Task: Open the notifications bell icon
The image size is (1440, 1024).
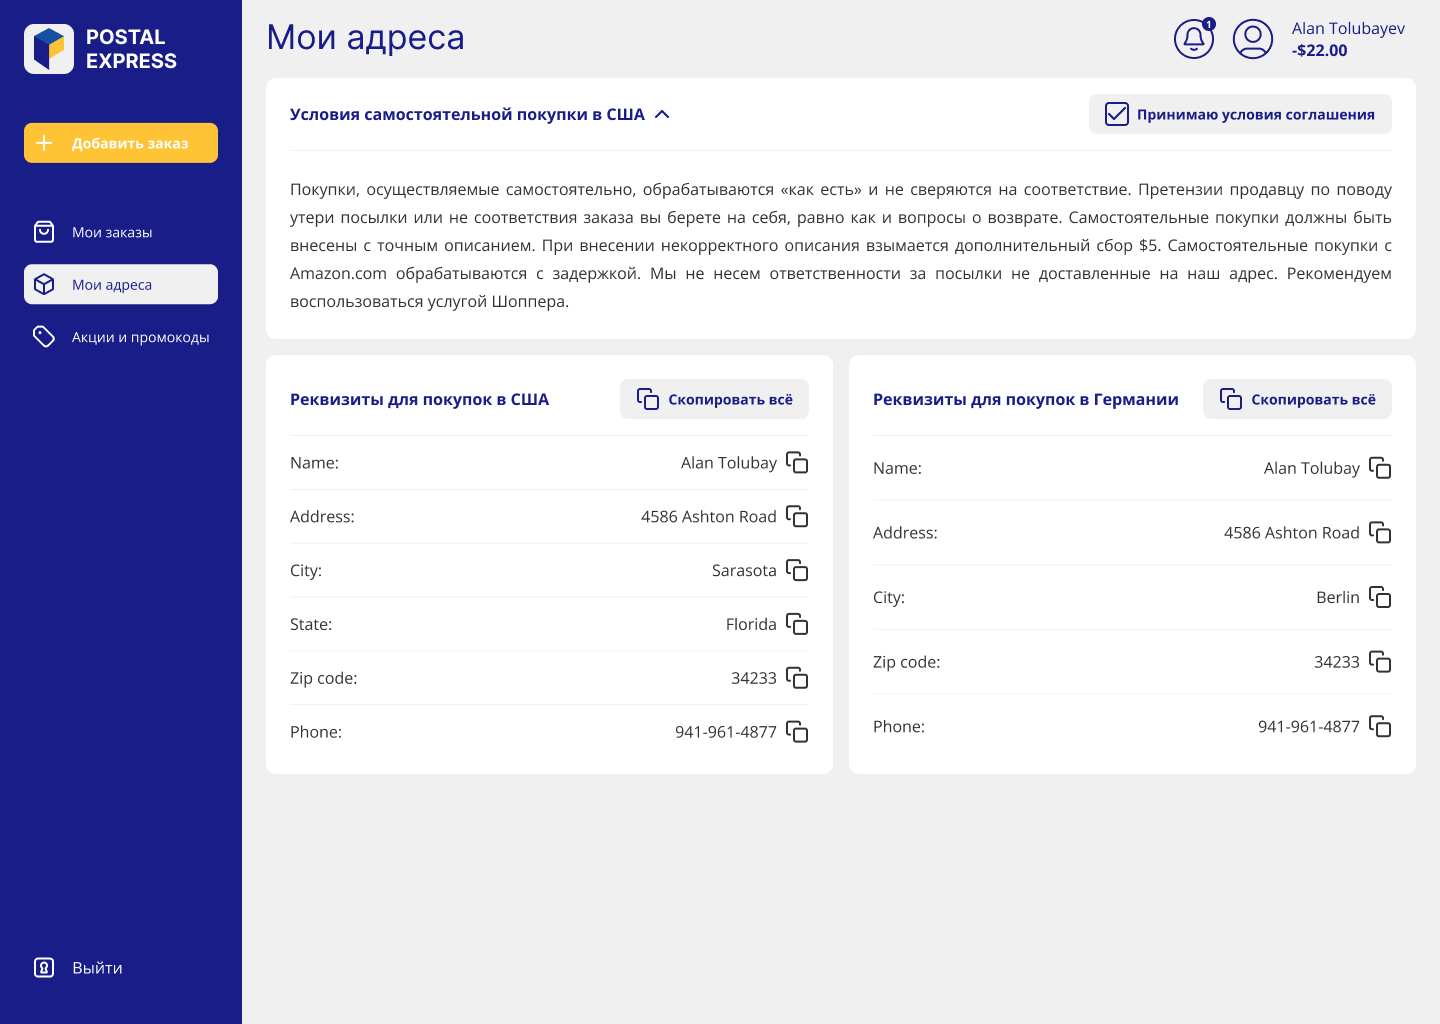Action: coord(1193,39)
